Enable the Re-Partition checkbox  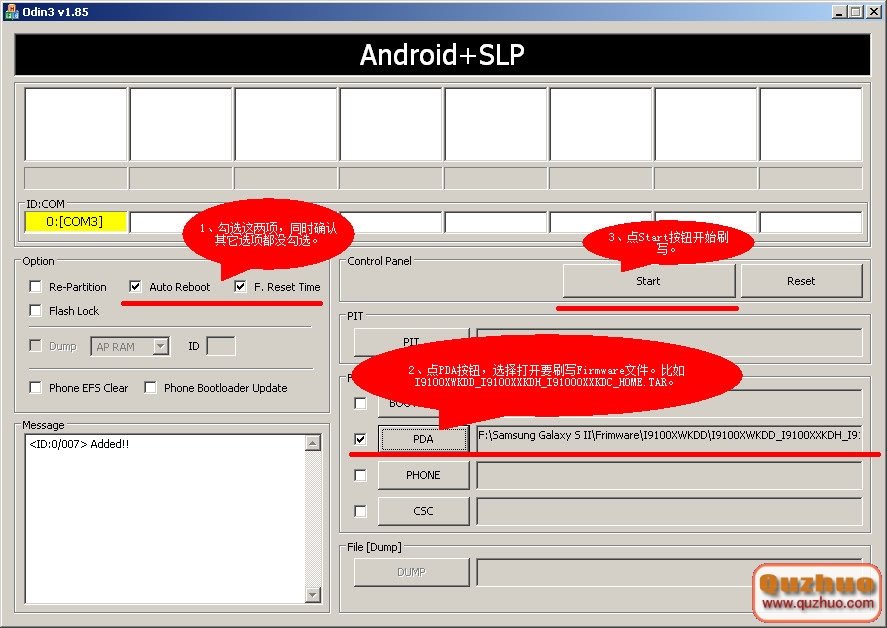(35, 287)
